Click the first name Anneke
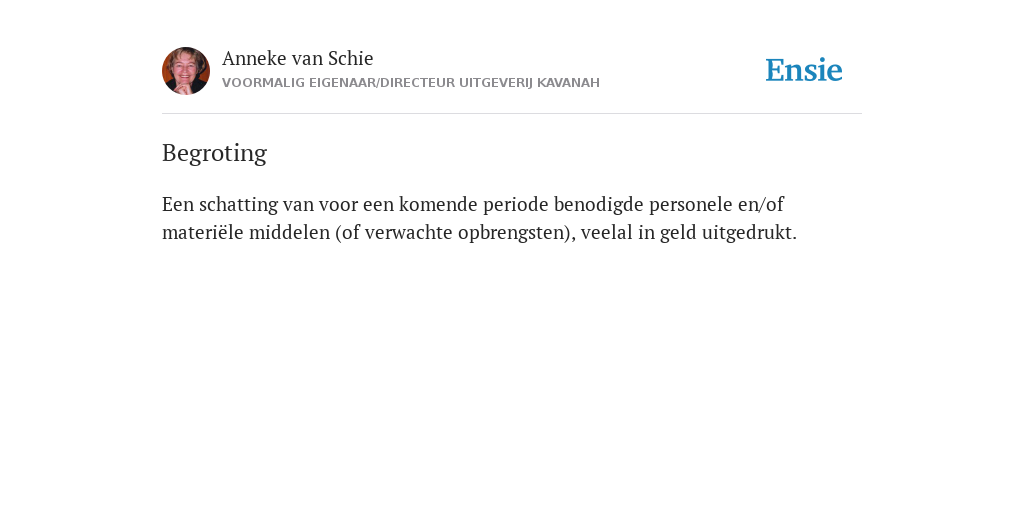1024x512 pixels. coord(255,58)
